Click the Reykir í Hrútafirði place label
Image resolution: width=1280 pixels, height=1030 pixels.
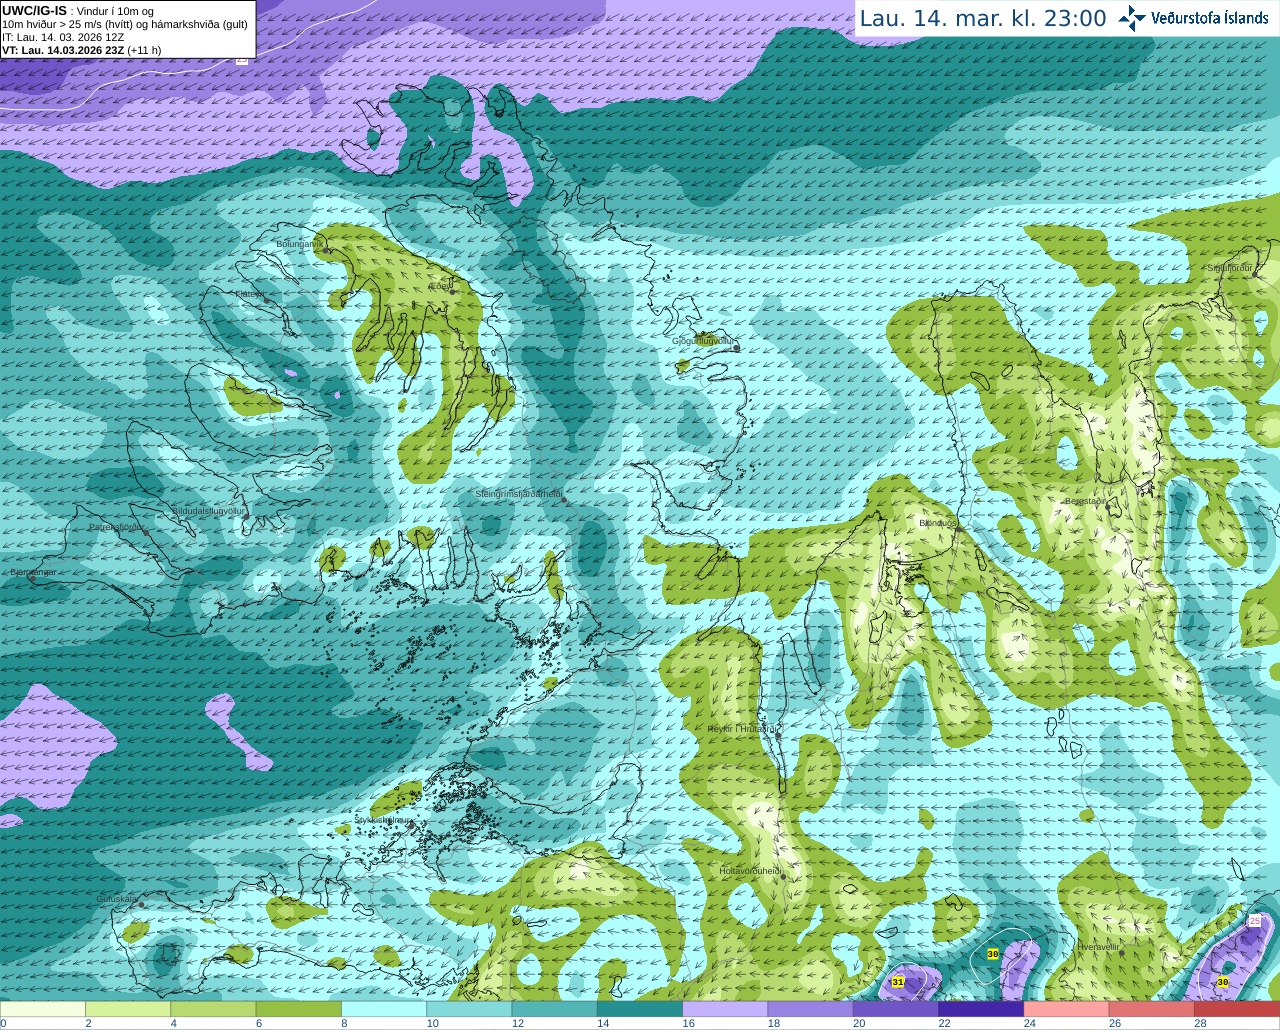(743, 729)
